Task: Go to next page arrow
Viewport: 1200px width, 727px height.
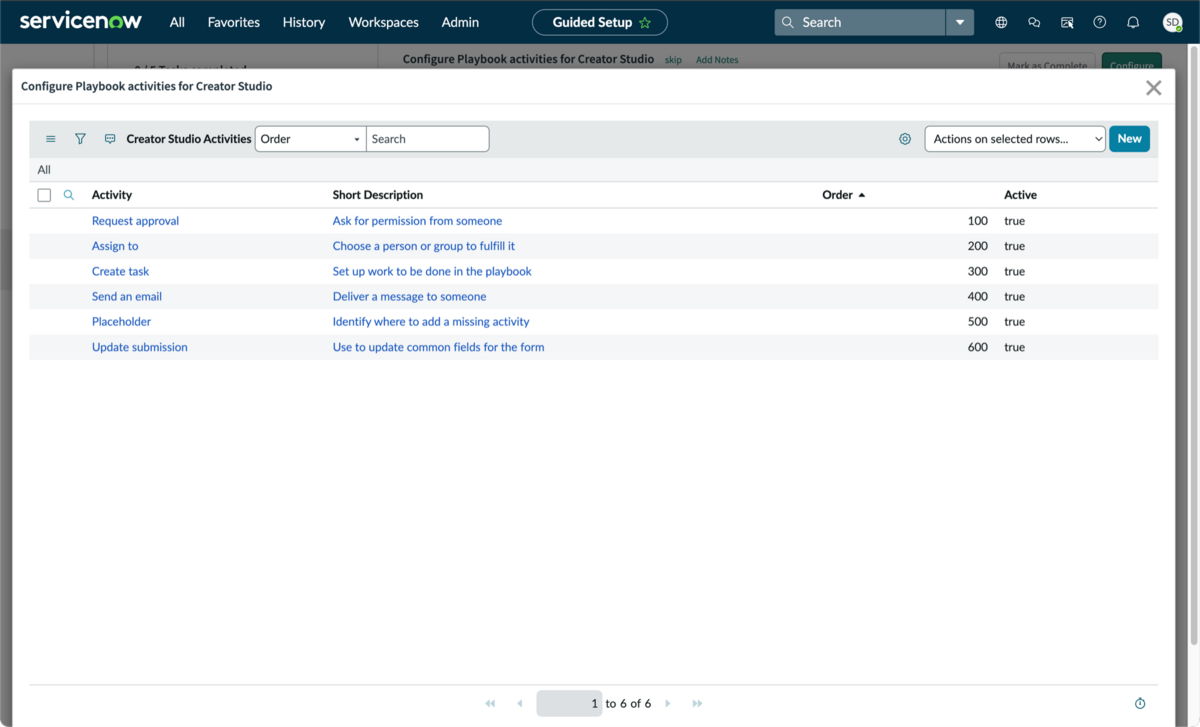Action: [668, 704]
